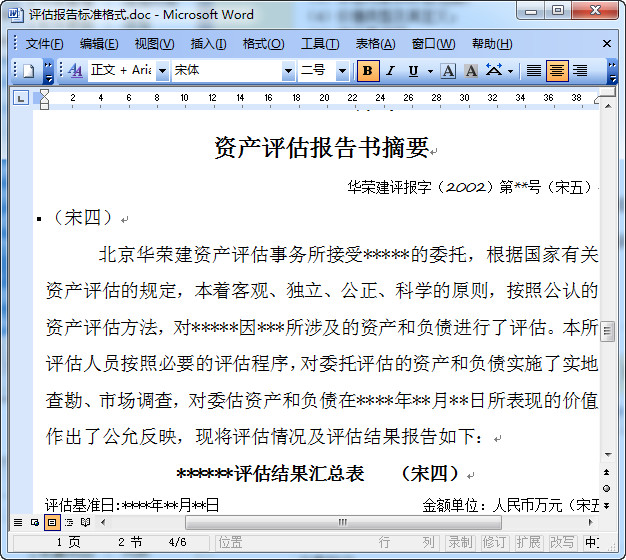Open 编辑(E) menu
Viewport: 626px width, 560px height.
(99, 44)
